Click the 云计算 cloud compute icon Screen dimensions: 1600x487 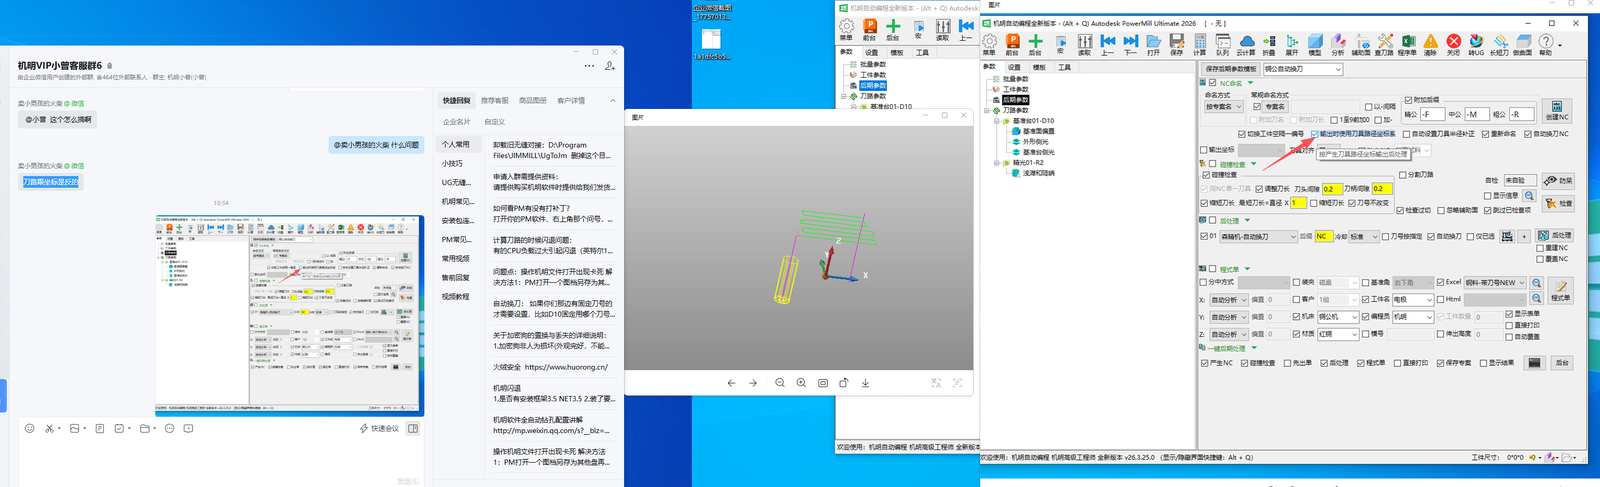[1246, 43]
